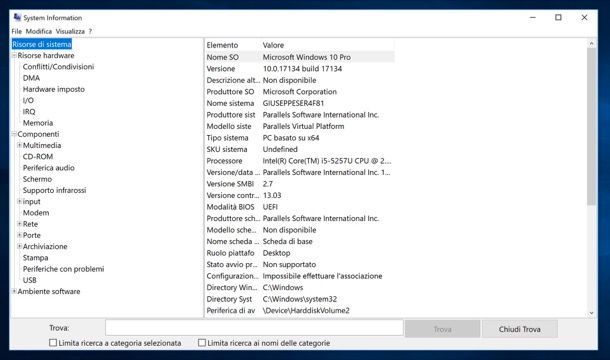The image size is (610, 360).
Task: Select USB in the tree
Action: [30, 280]
